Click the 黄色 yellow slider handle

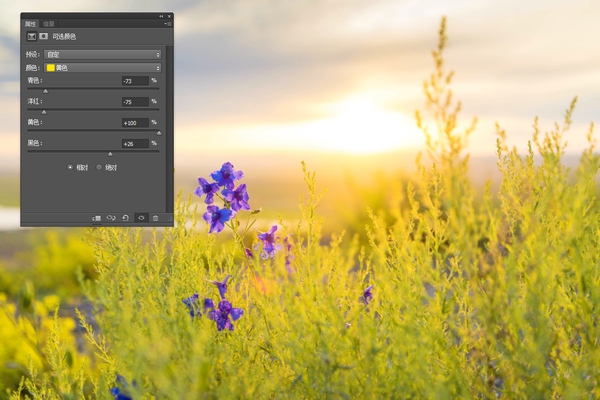pos(159,133)
